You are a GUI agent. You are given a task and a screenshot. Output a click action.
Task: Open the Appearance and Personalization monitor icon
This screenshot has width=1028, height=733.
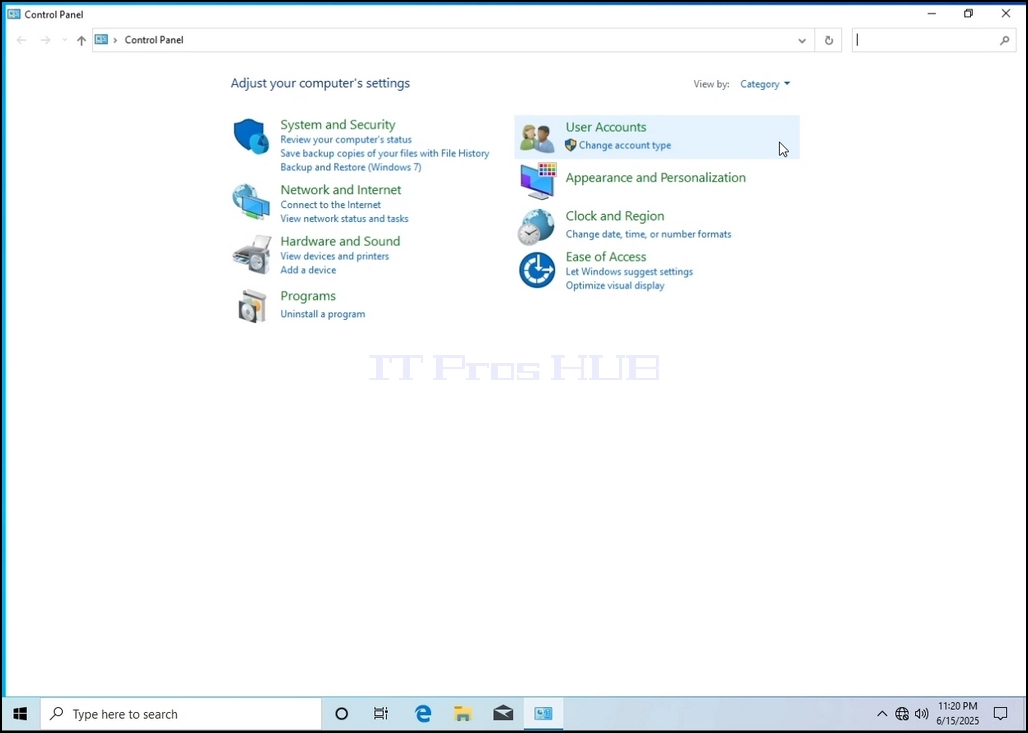click(538, 181)
